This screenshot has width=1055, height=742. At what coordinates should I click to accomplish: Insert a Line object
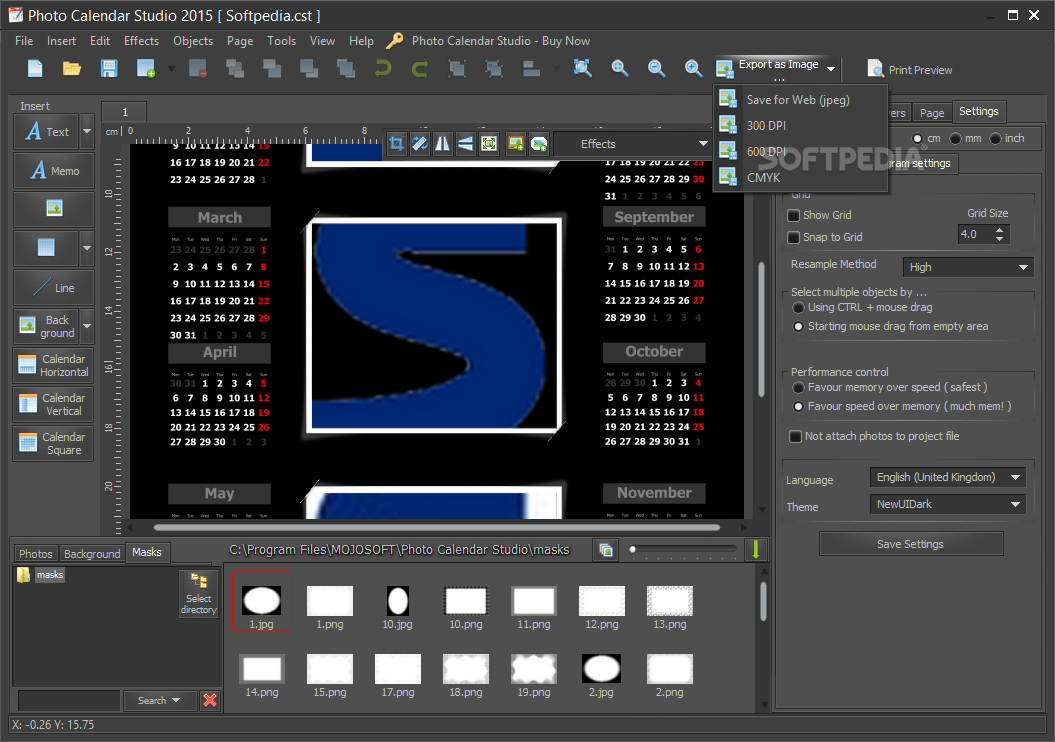click(x=54, y=287)
